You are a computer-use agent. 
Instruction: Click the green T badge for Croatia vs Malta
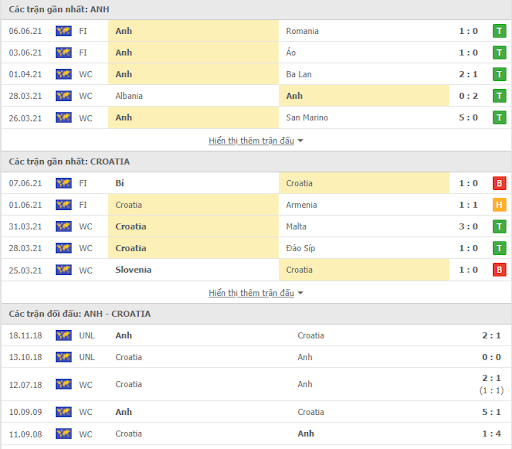(x=499, y=226)
